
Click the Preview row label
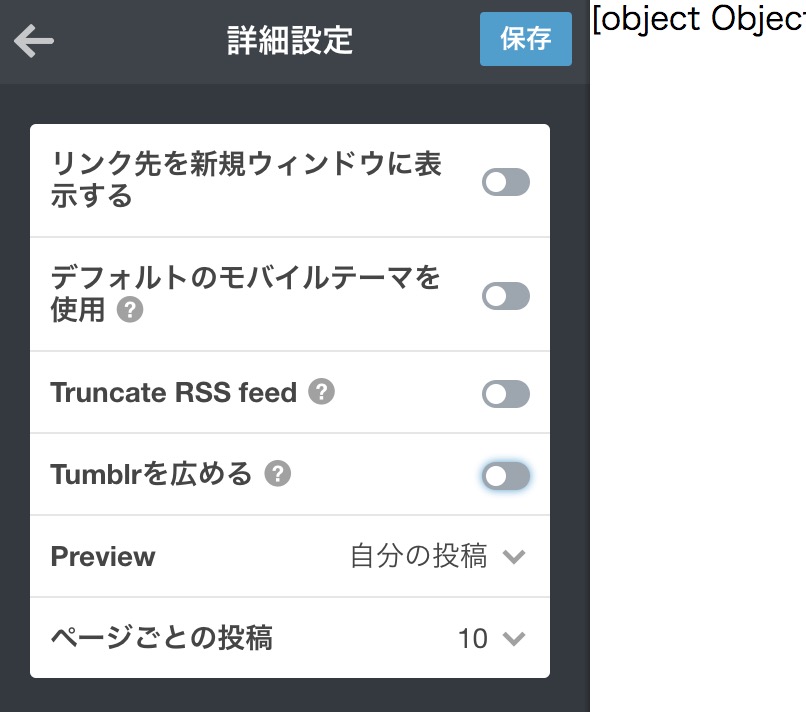[103, 556]
